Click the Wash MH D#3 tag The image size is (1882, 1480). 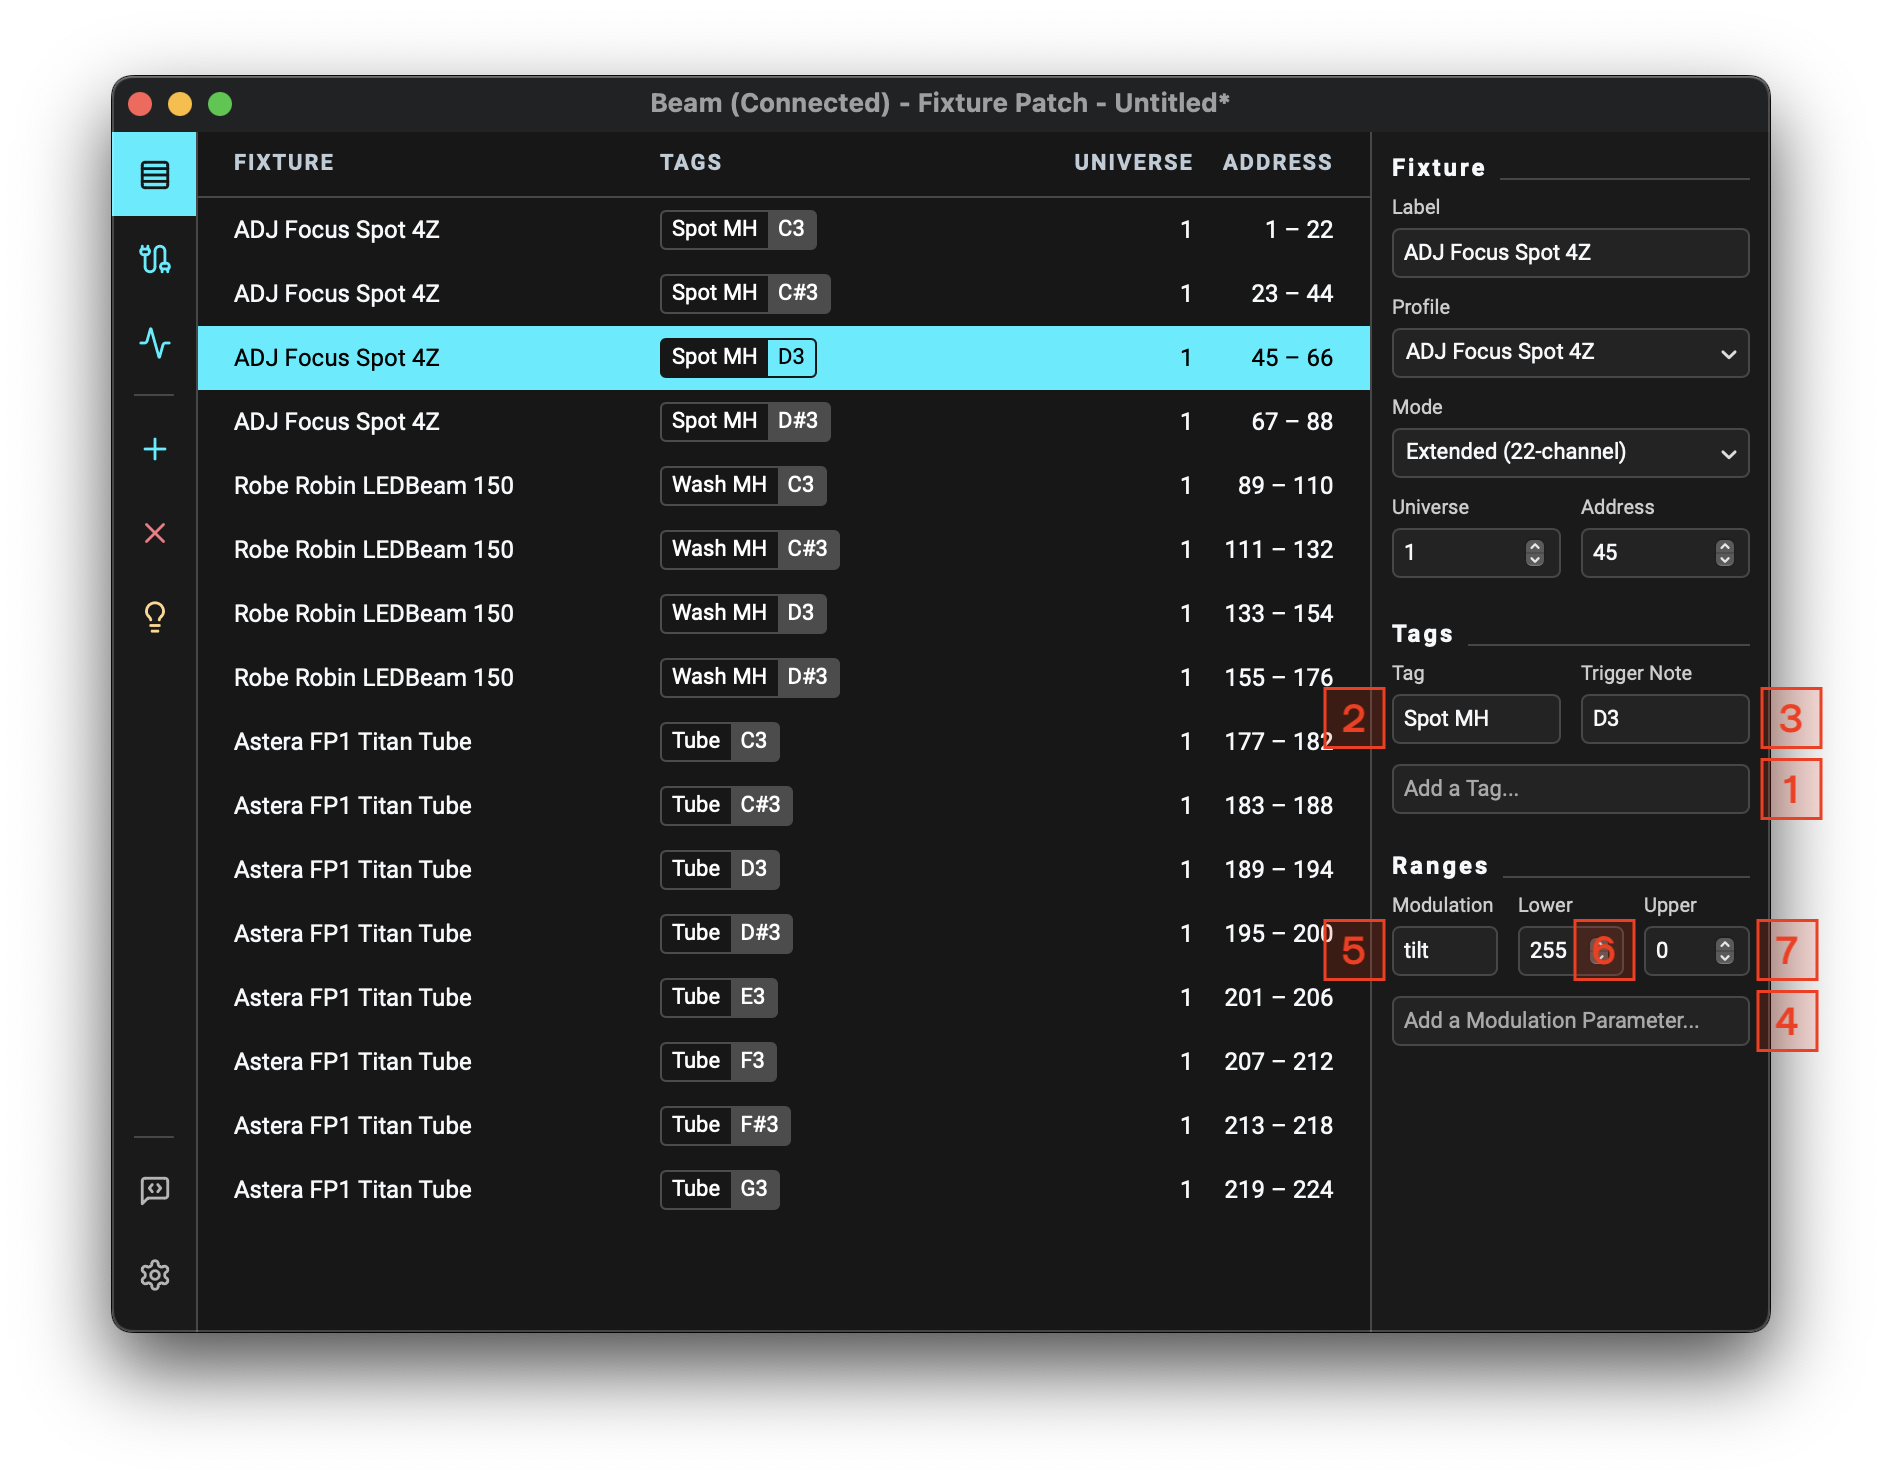750,678
